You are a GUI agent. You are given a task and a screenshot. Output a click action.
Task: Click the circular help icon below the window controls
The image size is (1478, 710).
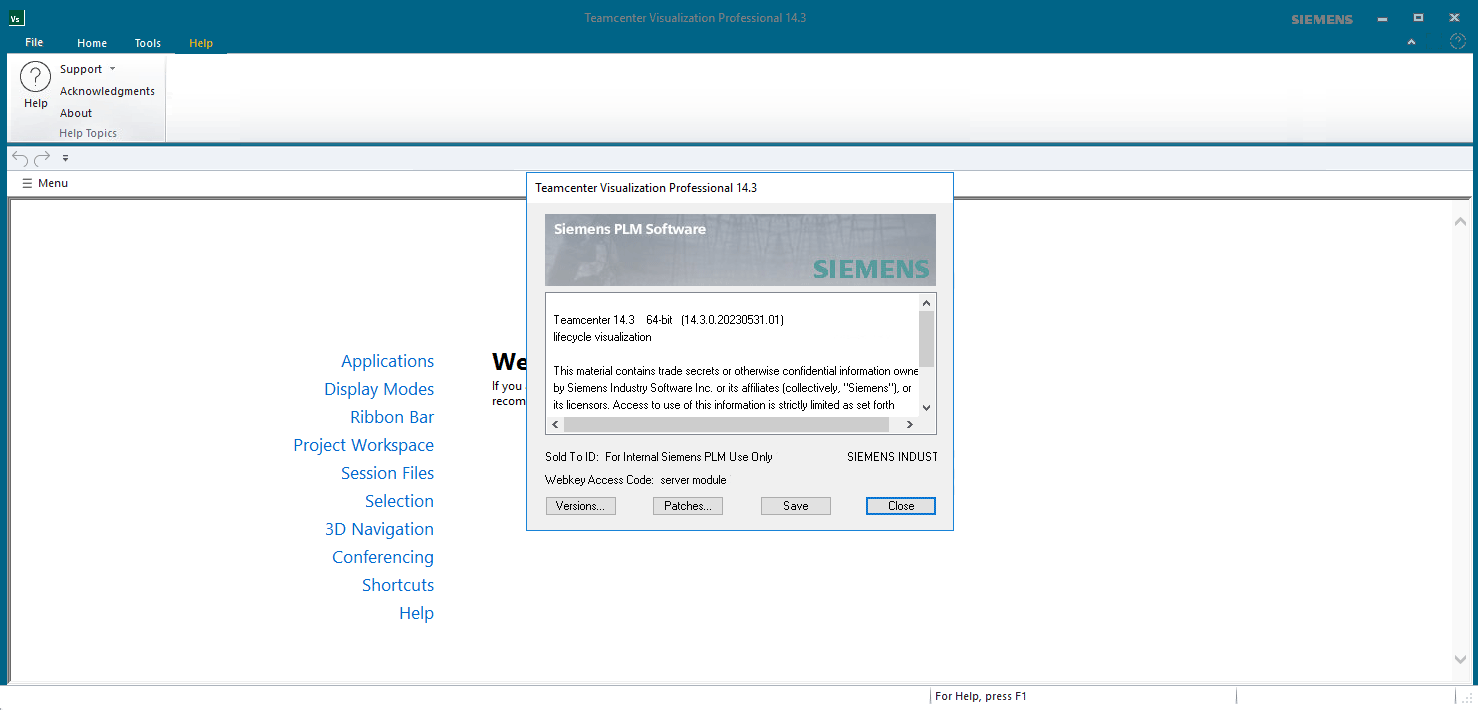(1457, 41)
